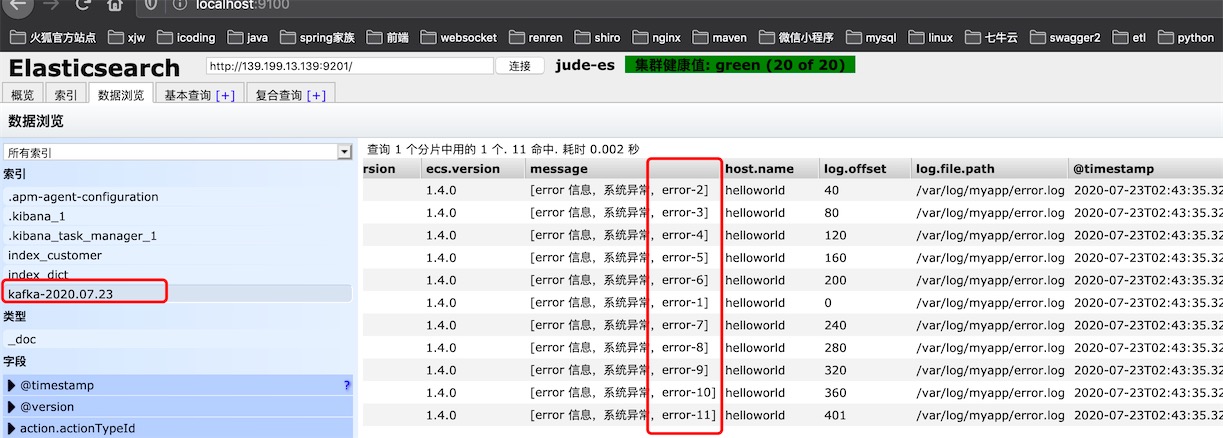Go to the browser home page icon
Screen dimensions: 1223x438
(116, 5)
